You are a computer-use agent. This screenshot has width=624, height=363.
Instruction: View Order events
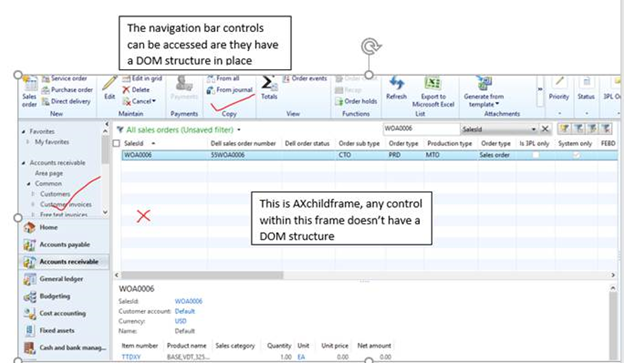coord(304,78)
